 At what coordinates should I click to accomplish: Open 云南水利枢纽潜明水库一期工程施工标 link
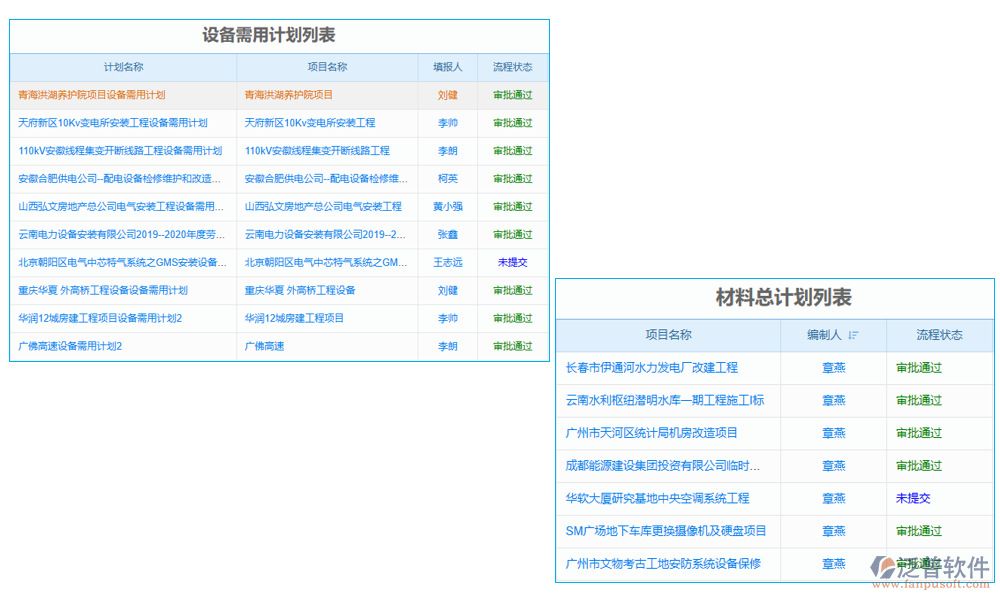[667, 400]
